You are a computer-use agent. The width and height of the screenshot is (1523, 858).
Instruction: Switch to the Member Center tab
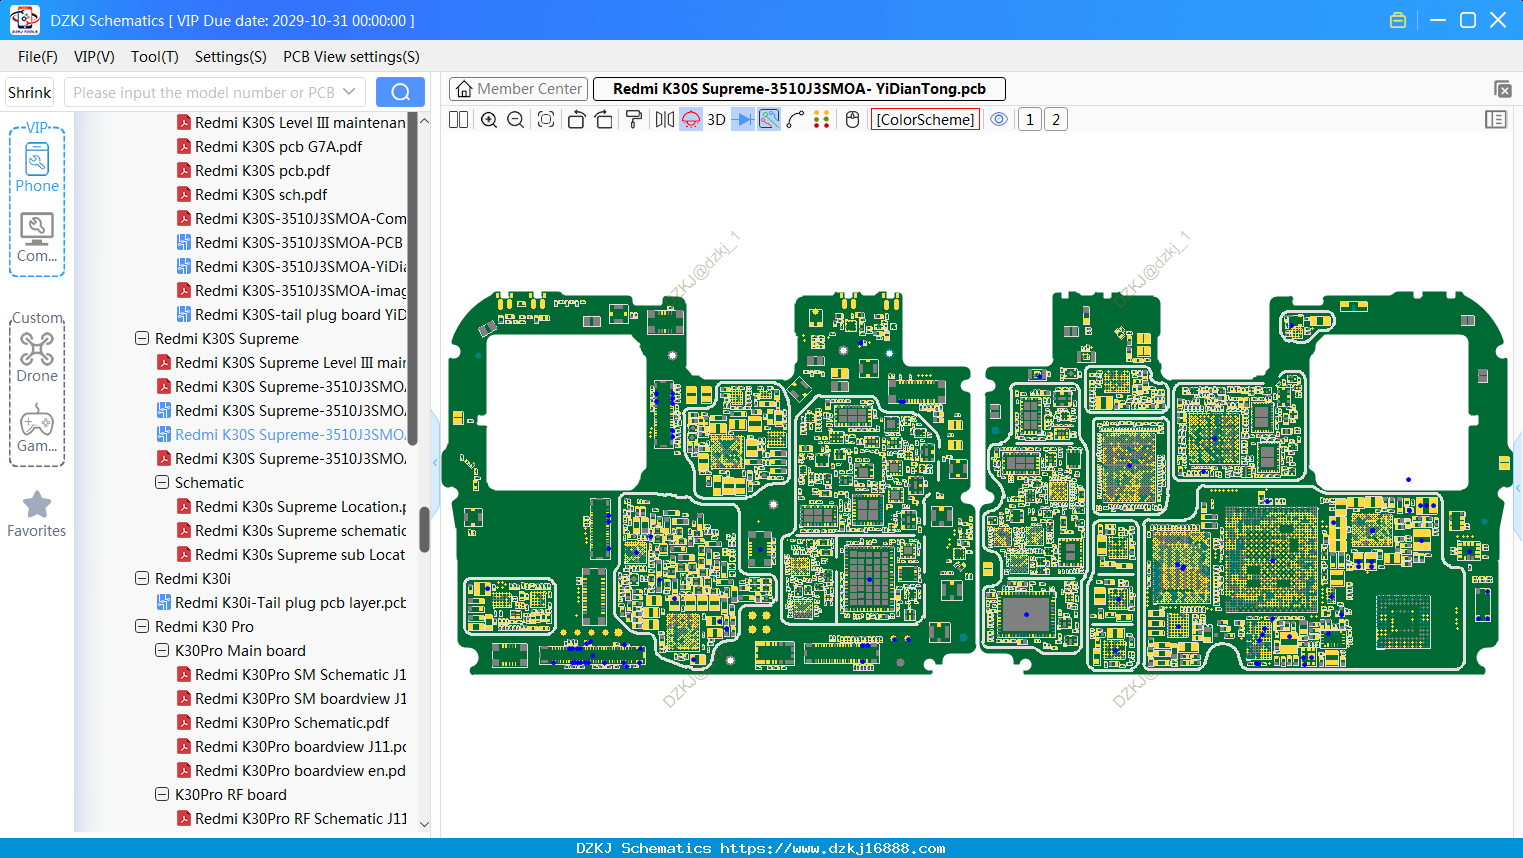pyautogui.click(x=519, y=89)
